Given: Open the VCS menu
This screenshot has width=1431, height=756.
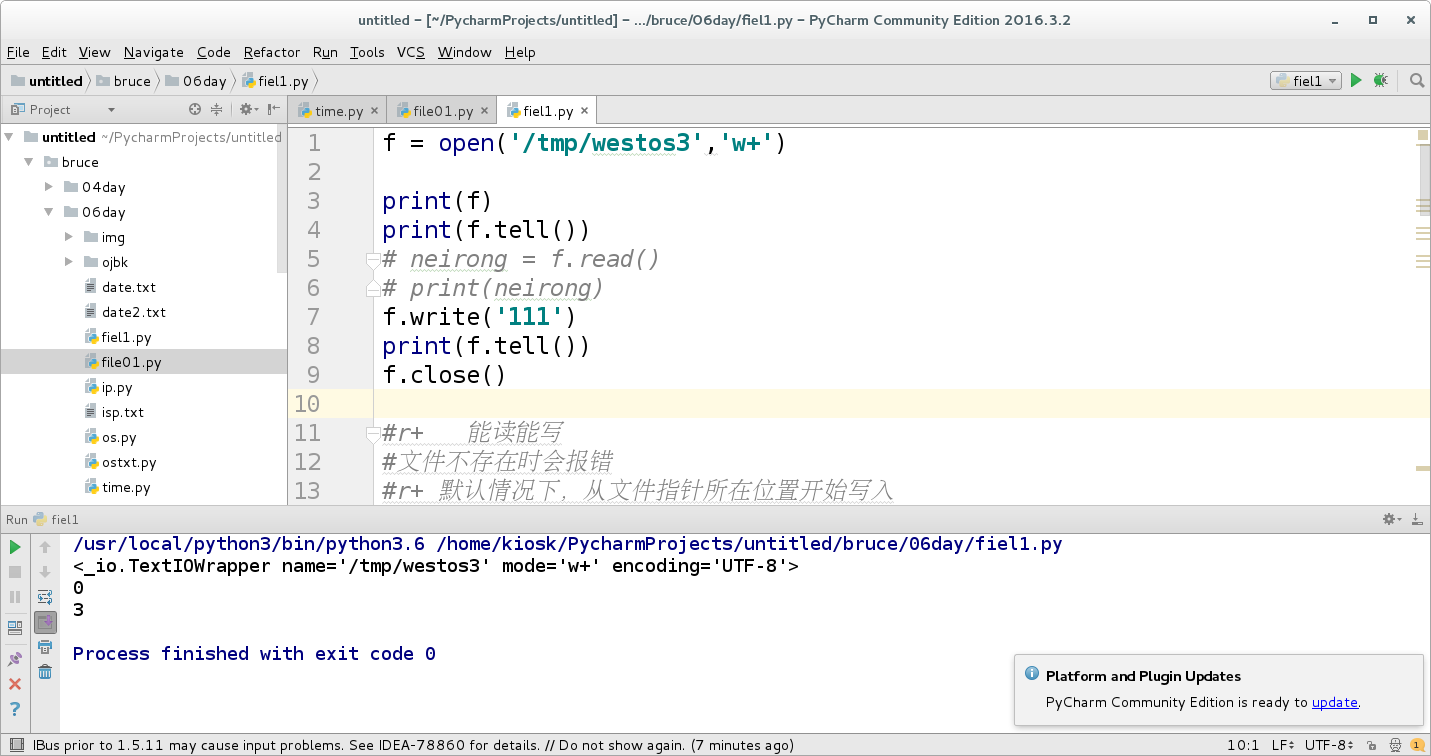Looking at the screenshot, I should click(x=411, y=52).
